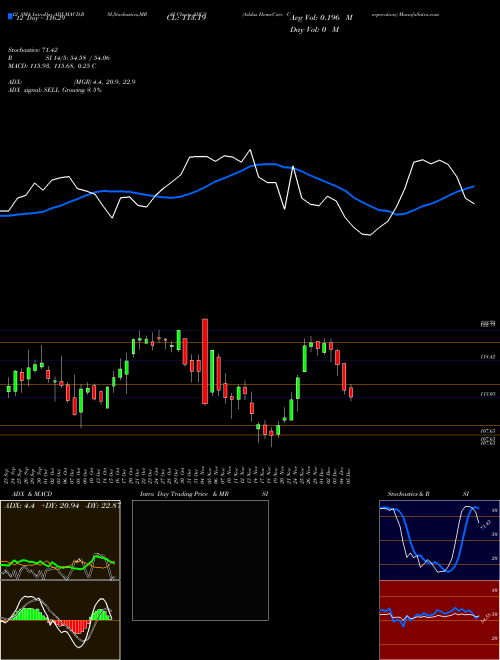Image resolution: width=500 pixels, height=660 pixels.
Task: Click the 'MACD: 115.93, 115.68, 0.25 C' text
Action: pyautogui.click(x=52, y=66)
